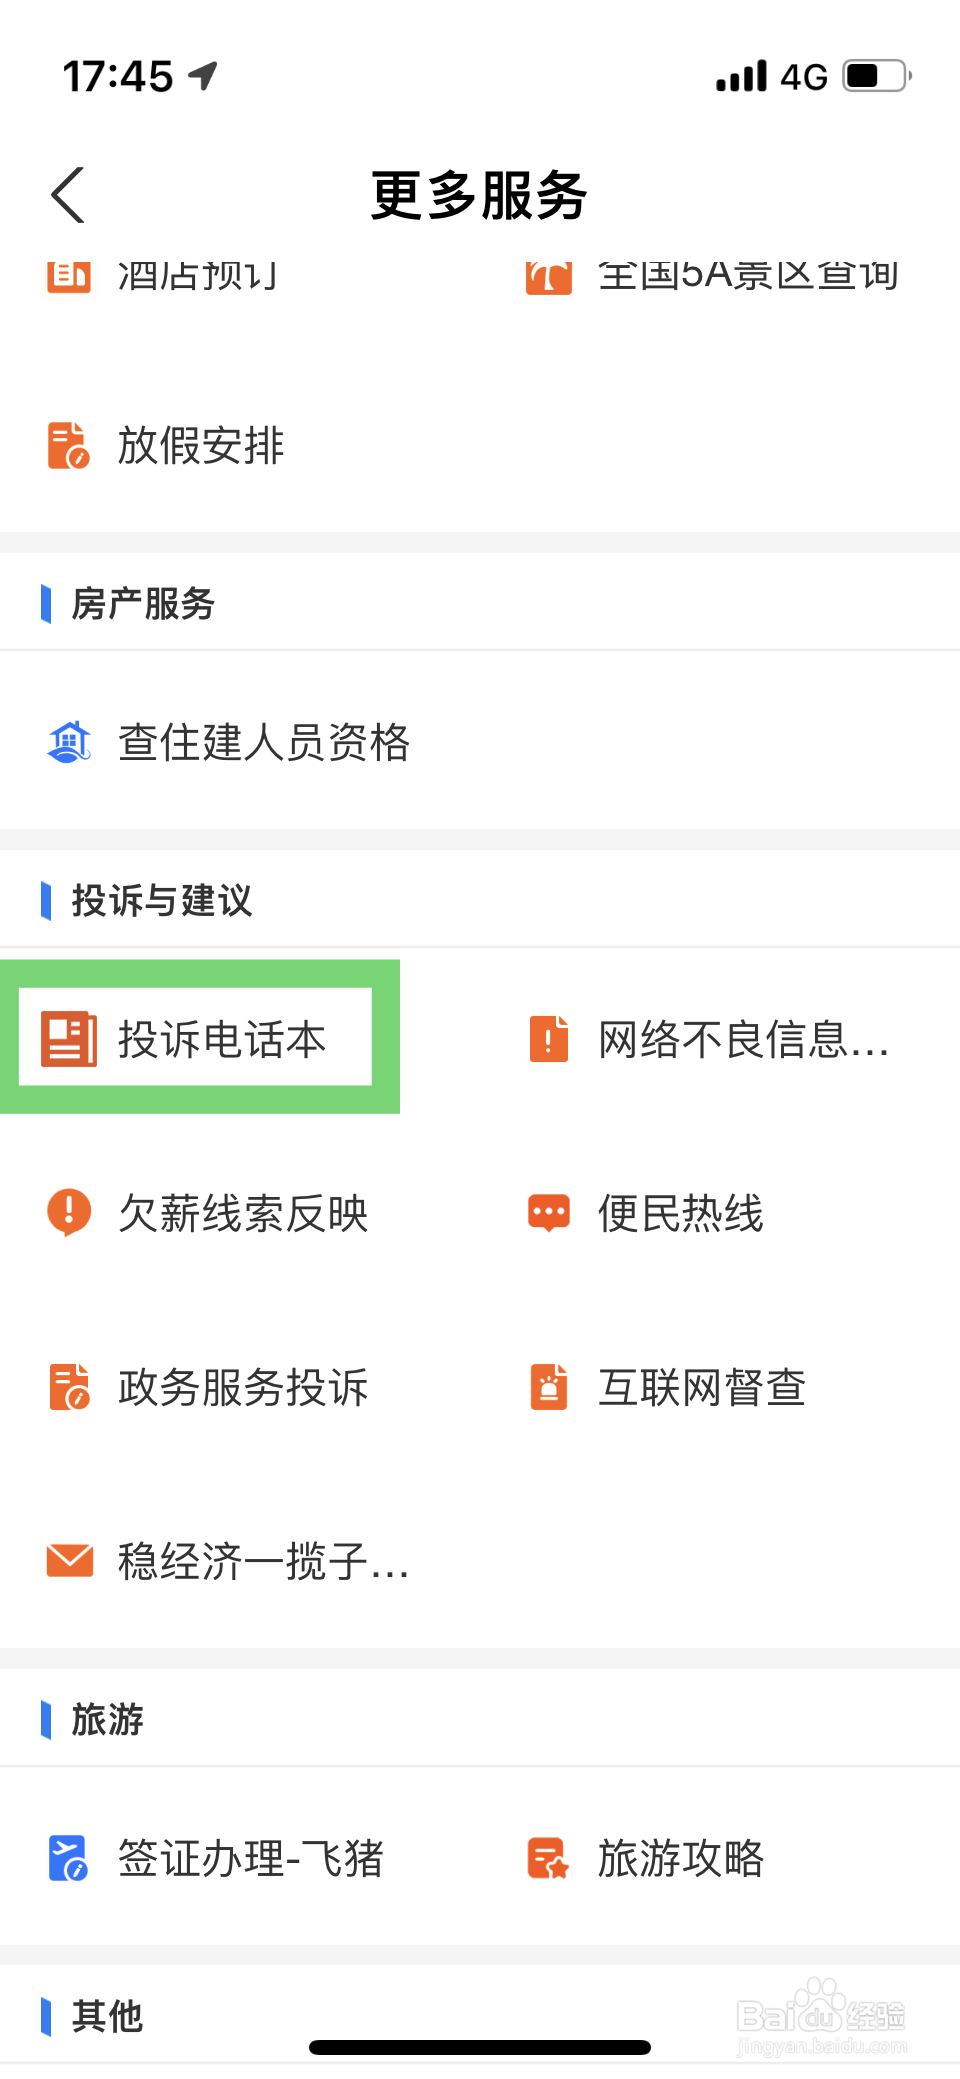Tap the 互联网督查 siren icon

[549, 1387]
